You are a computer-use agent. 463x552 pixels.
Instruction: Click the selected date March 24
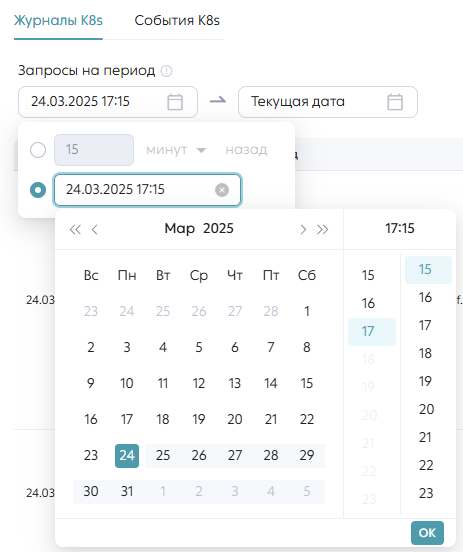click(127, 456)
